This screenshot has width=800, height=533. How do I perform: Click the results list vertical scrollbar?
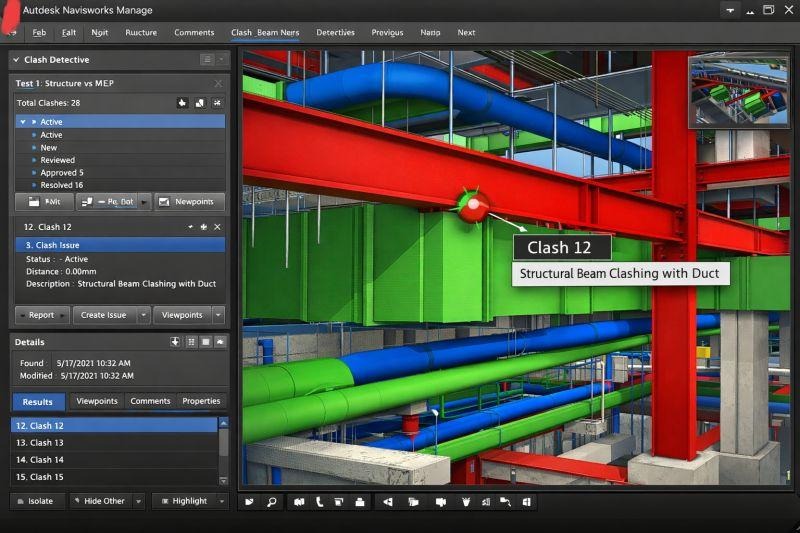tap(223, 451)
